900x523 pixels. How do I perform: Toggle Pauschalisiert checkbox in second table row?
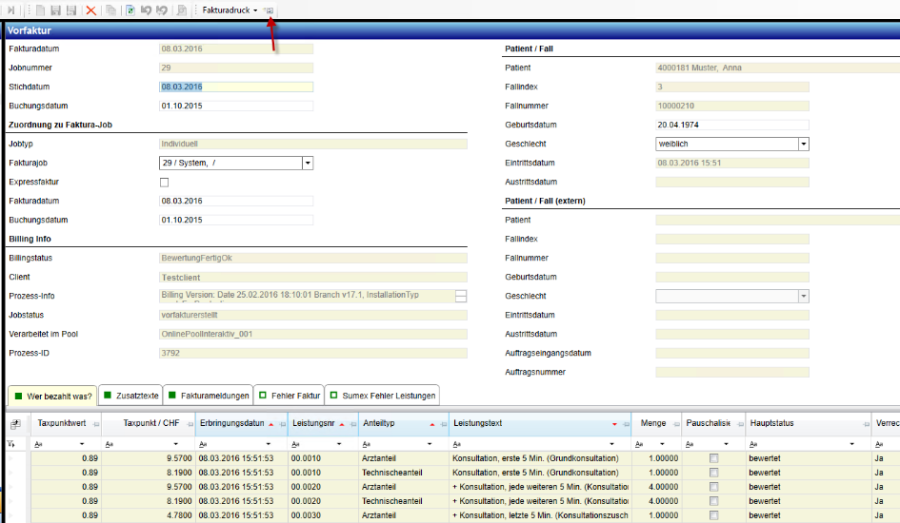click(713, 472)
